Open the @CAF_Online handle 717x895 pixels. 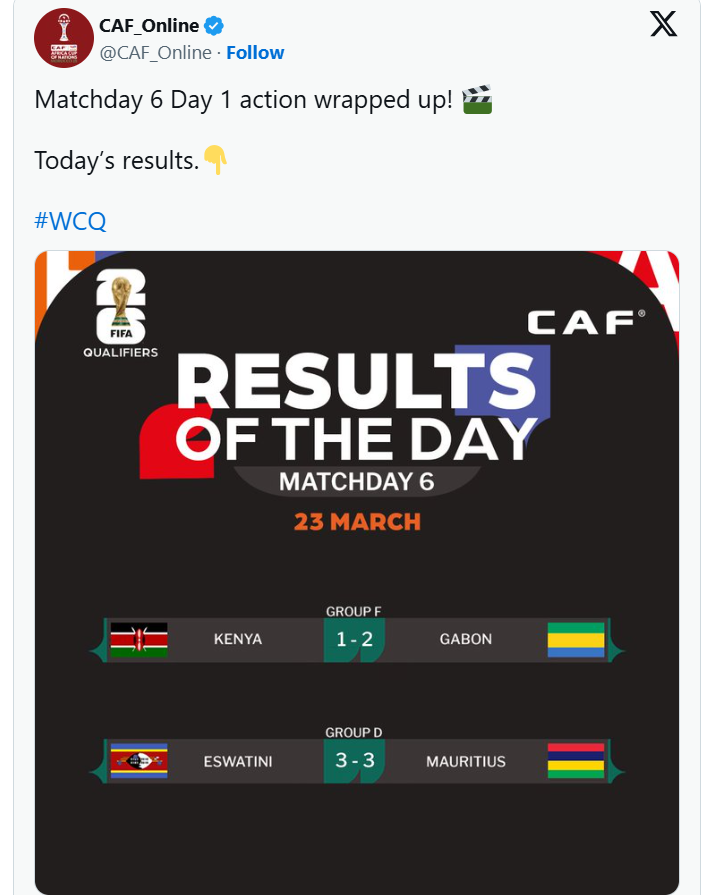click(x=156, y=53)
